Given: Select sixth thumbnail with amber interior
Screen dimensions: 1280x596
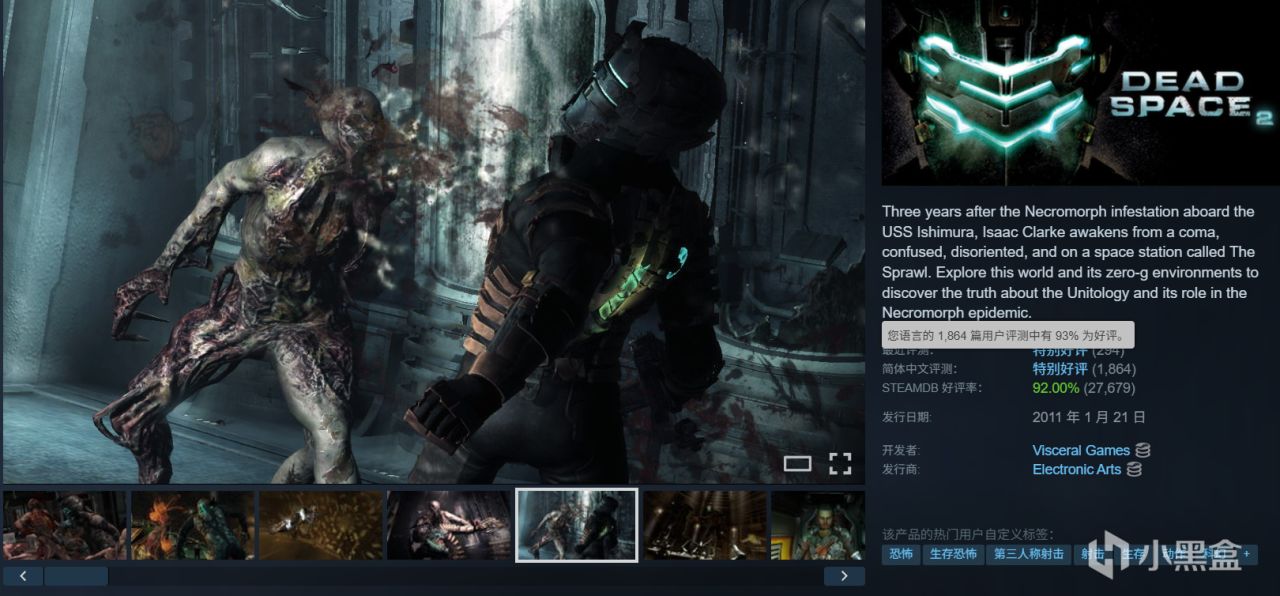Looking at the screenshot, I should point(704,525).
